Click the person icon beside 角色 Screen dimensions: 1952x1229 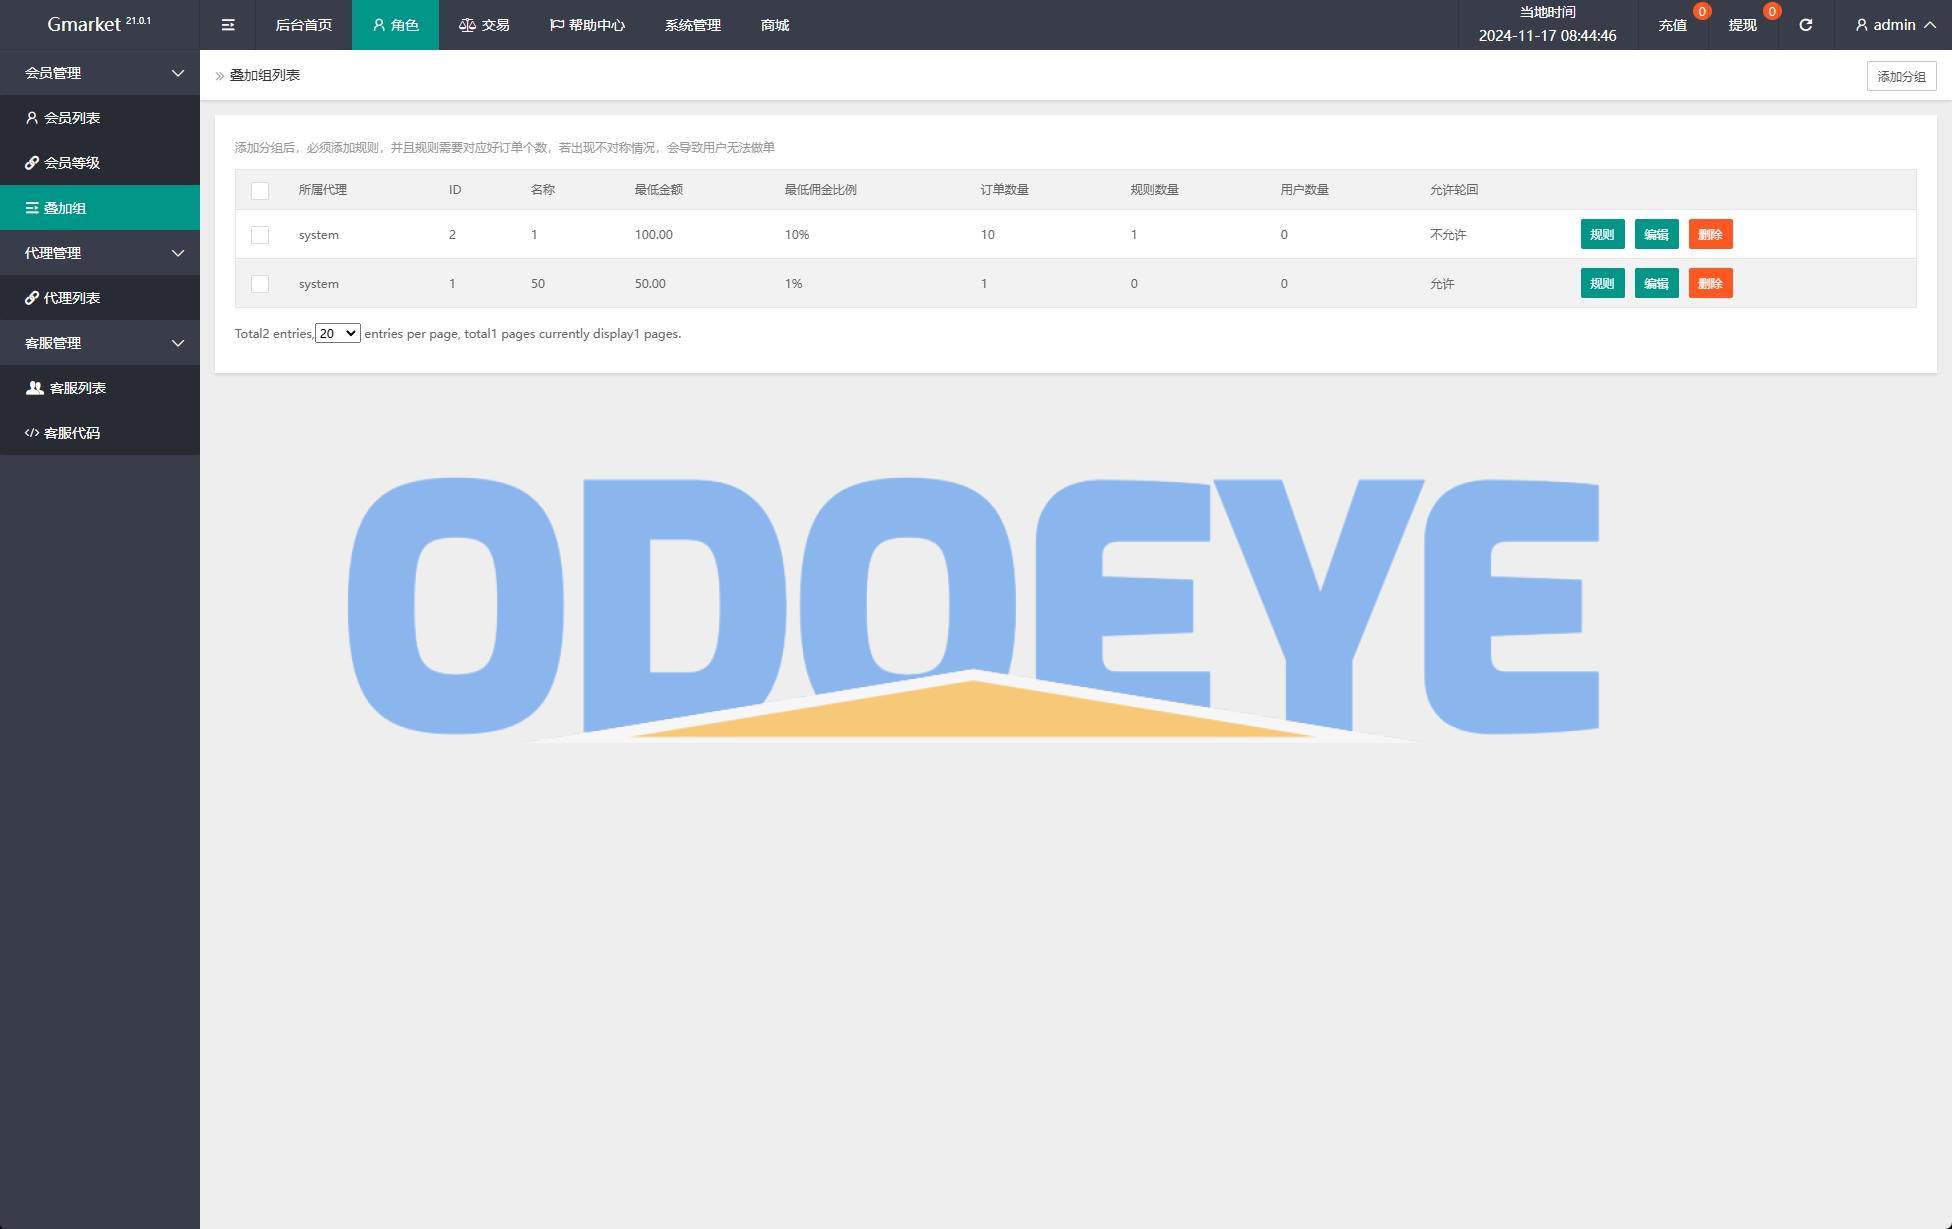379,25
